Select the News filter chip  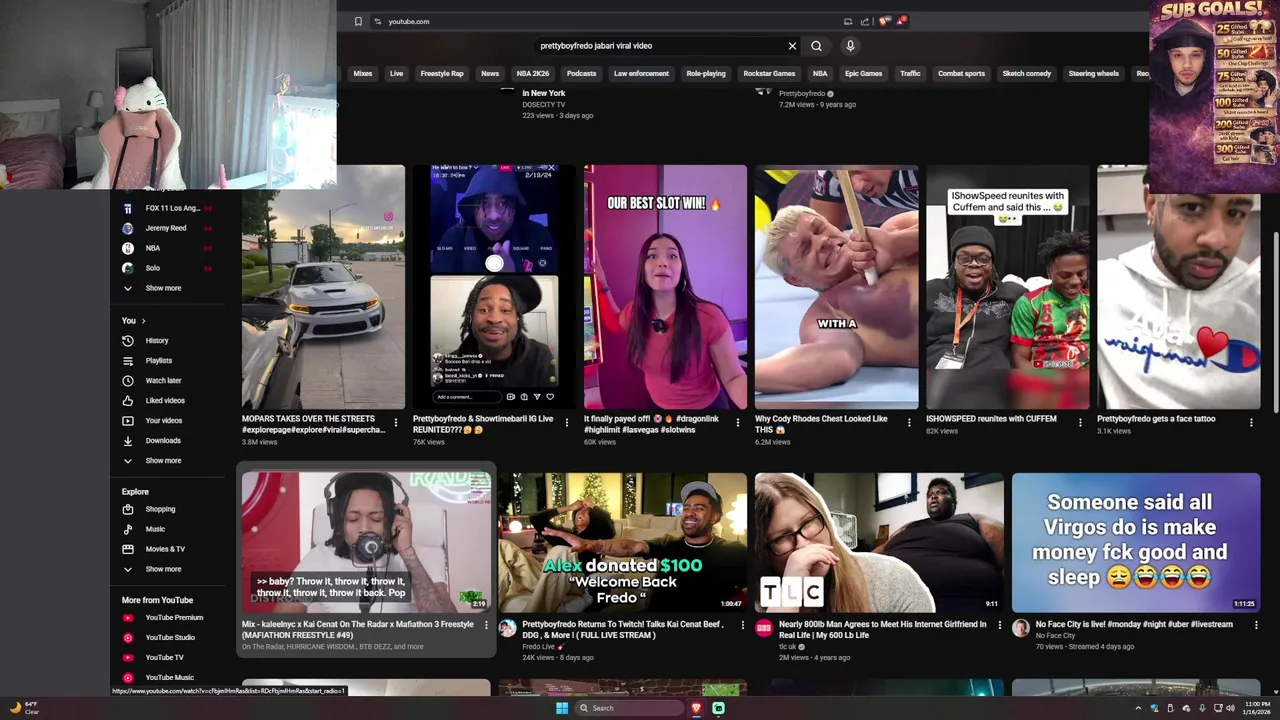click(x=490, y=73)
